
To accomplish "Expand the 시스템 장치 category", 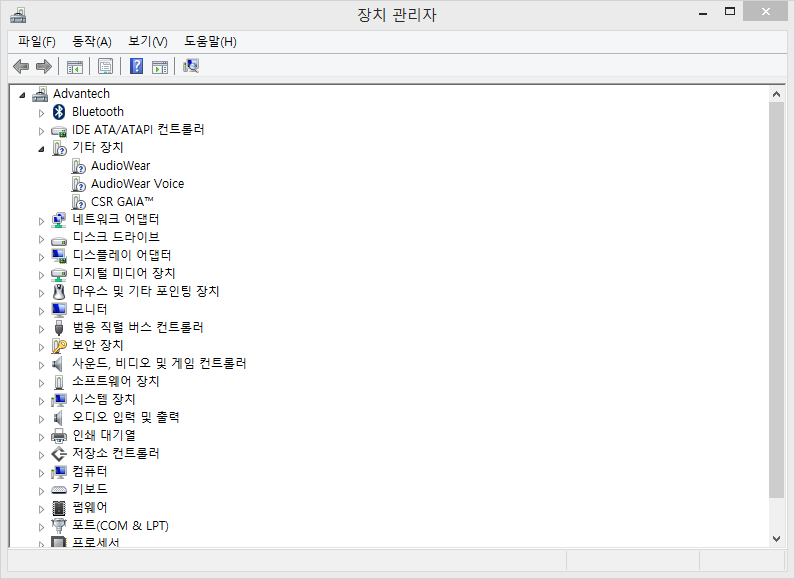I will click(x=41, y=401).
